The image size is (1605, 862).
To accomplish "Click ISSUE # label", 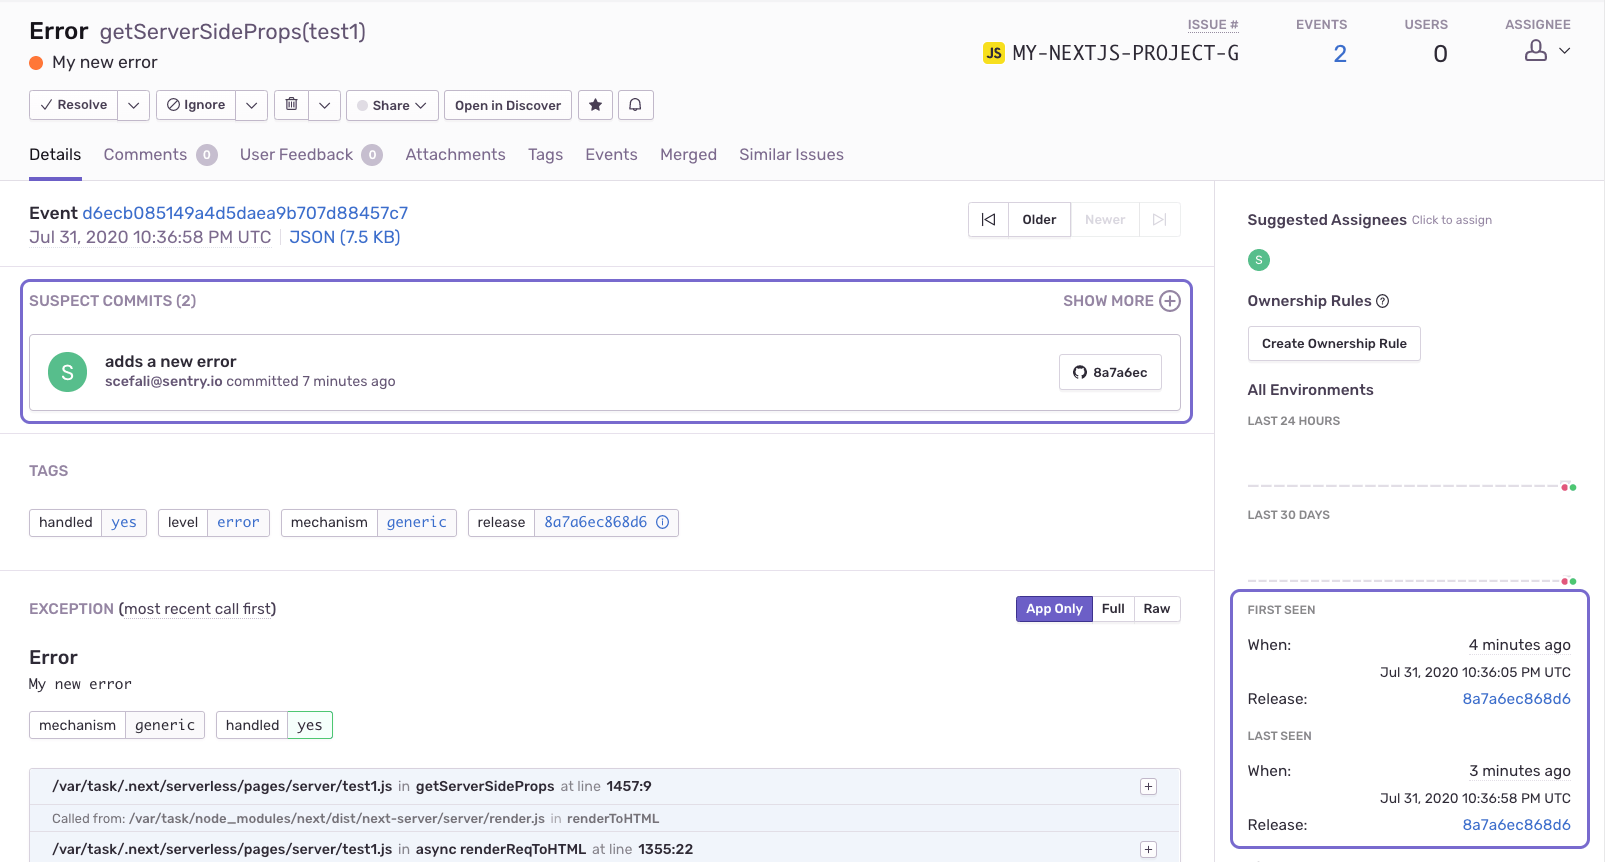I will point(1213,25).
